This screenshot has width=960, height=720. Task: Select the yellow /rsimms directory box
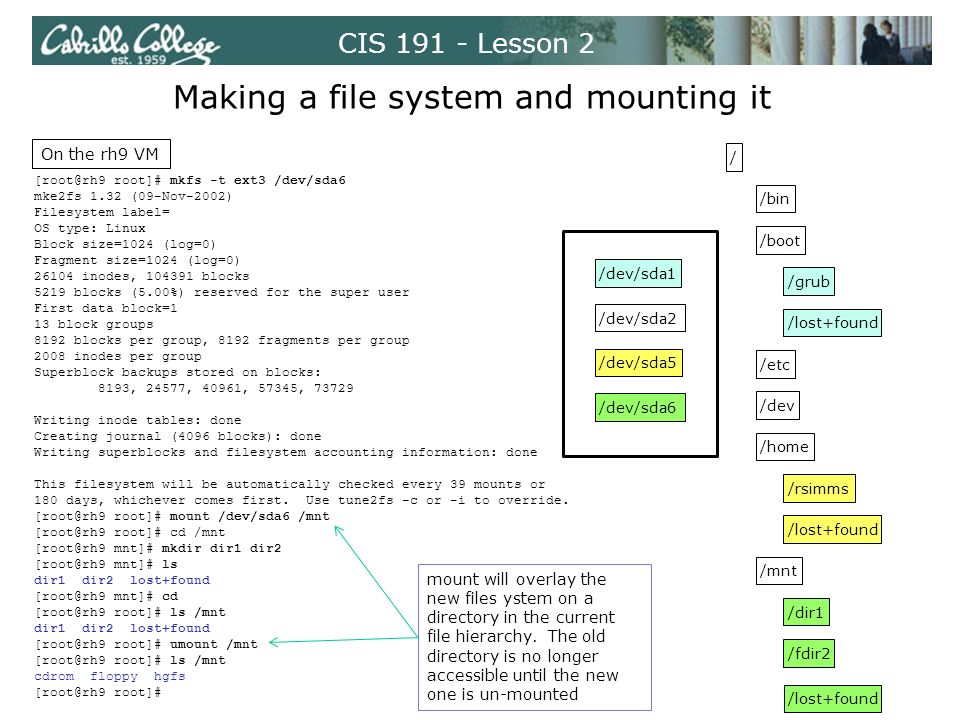[x=819, y=489]
